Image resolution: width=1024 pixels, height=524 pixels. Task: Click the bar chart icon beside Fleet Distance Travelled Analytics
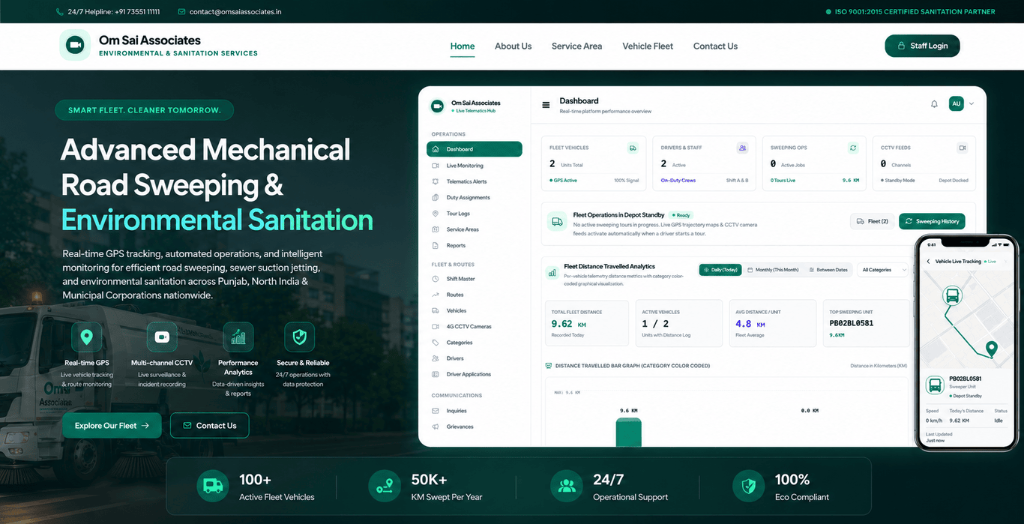tap(552, 272)
